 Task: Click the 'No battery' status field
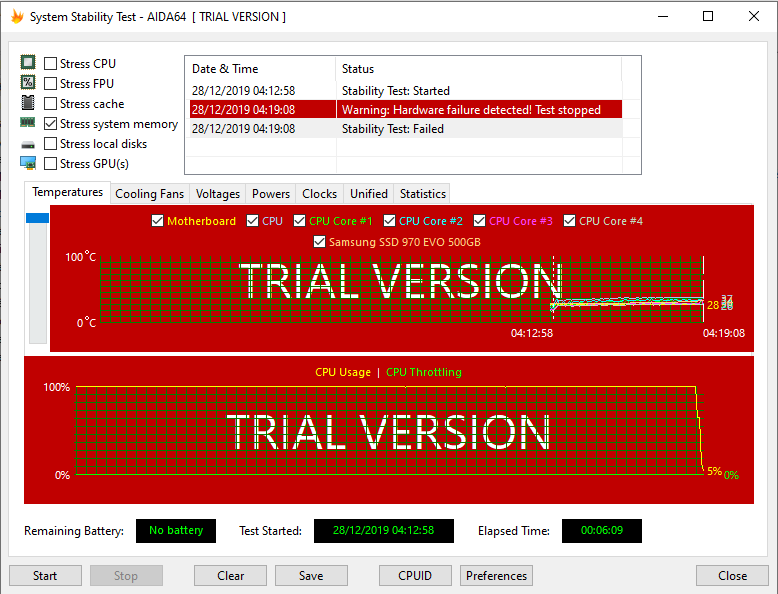(176, 530)
